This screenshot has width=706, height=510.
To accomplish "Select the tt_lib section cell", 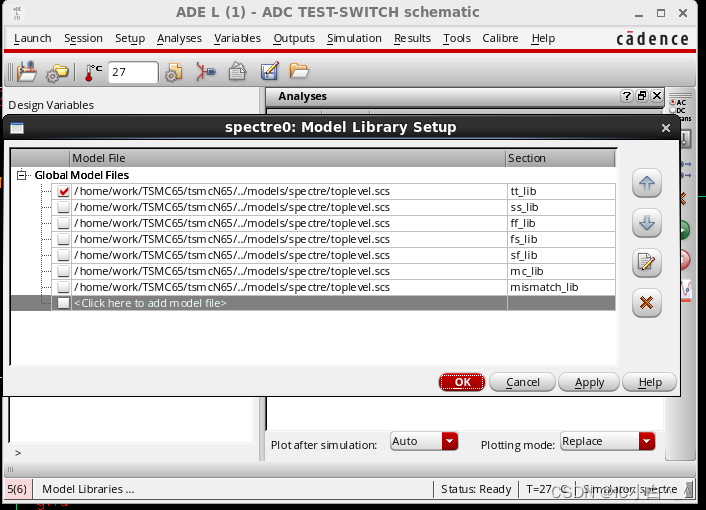I will coord(561,191).
